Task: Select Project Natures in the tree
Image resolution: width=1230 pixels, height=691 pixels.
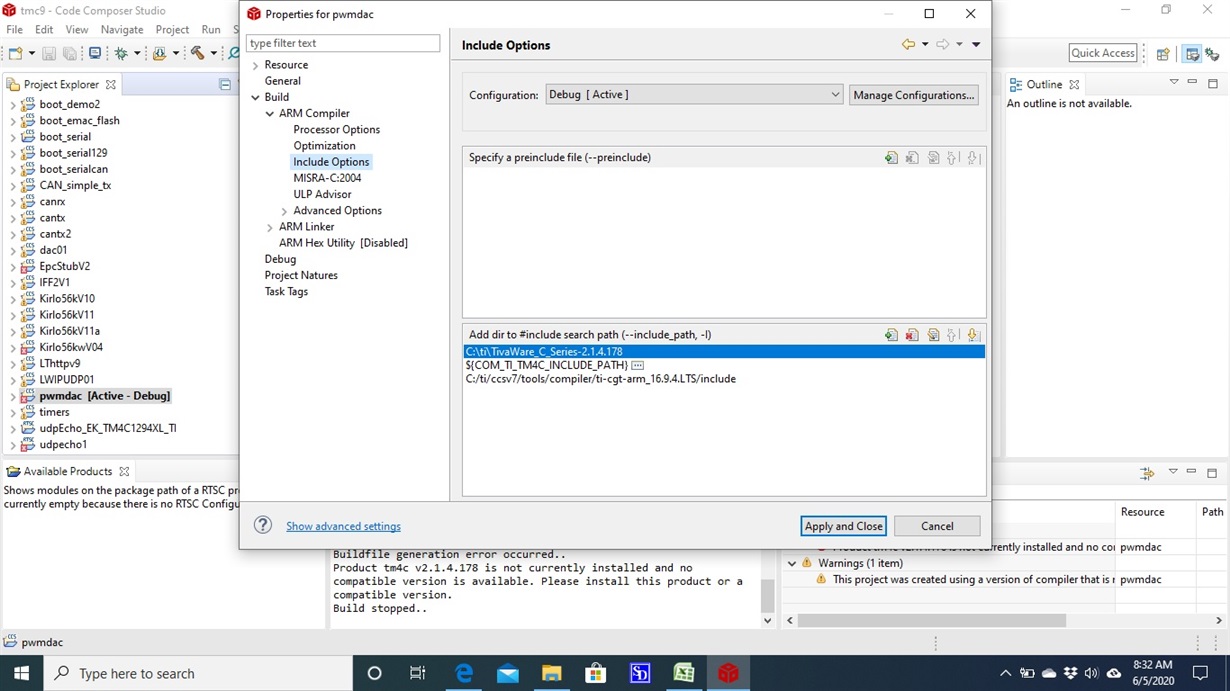Action: tap(301, 275)
